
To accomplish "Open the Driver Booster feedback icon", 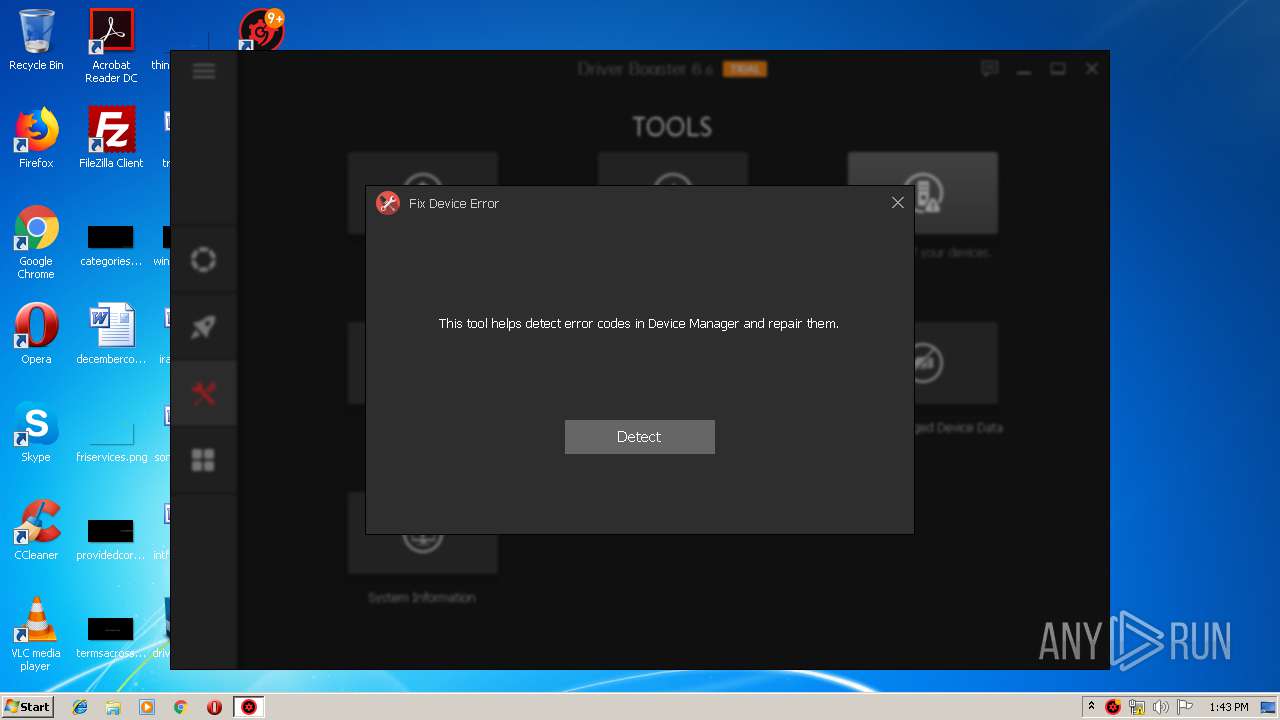I will tap(990, 69).
